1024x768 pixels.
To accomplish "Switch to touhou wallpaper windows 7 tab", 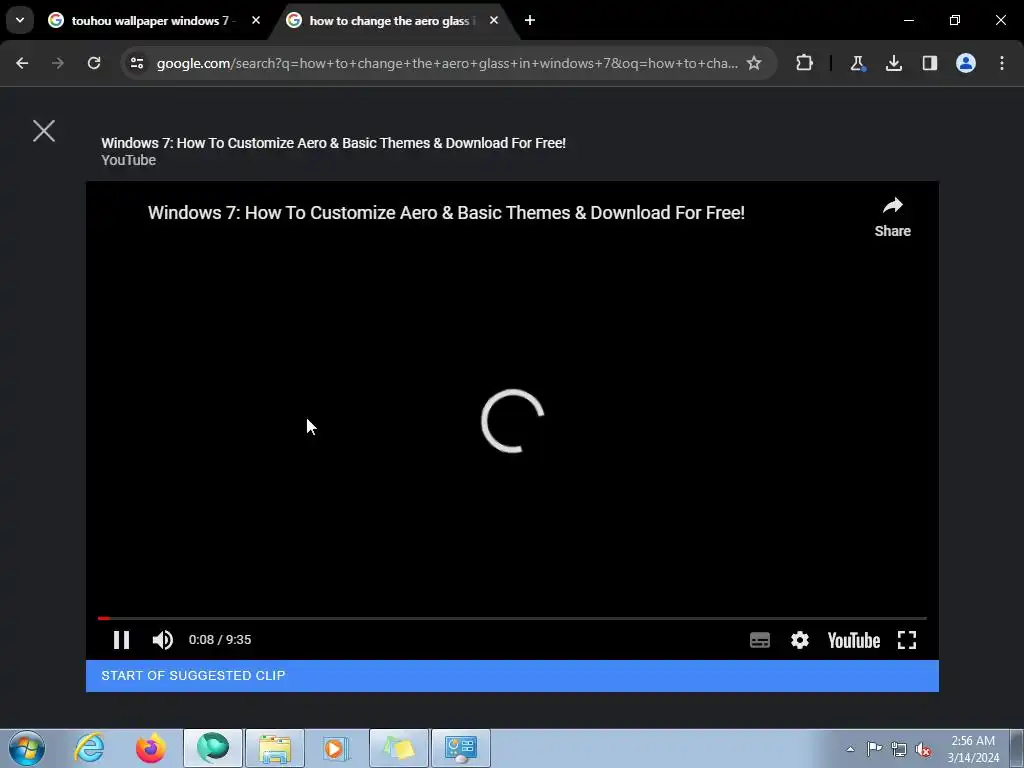I will point(152,21).
